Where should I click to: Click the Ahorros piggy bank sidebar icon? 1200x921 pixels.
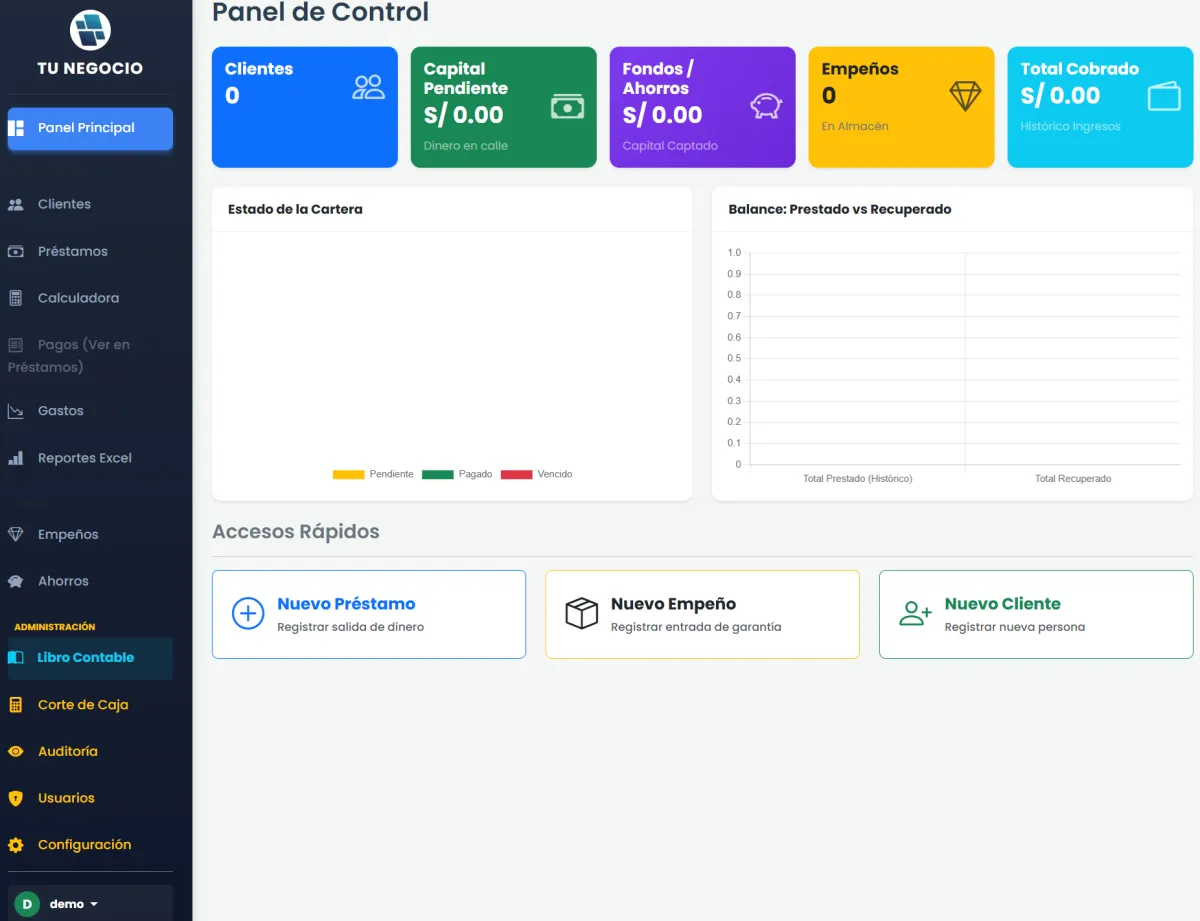tap(16, 581)
